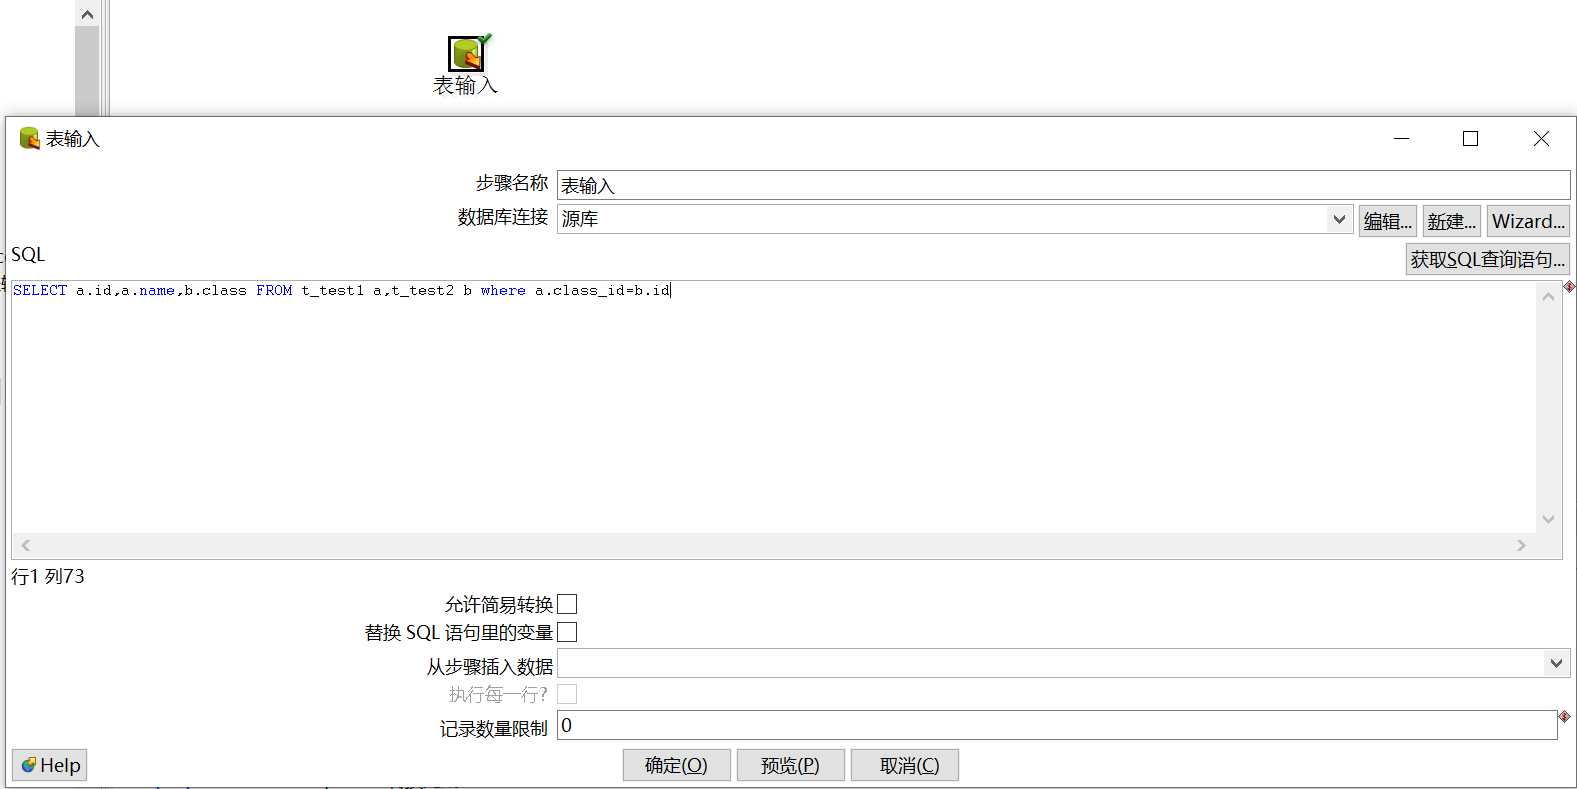The image size is (1577, 789).
Task: Click the 'where' keyword in the query
Action: (x=503, y=290)
